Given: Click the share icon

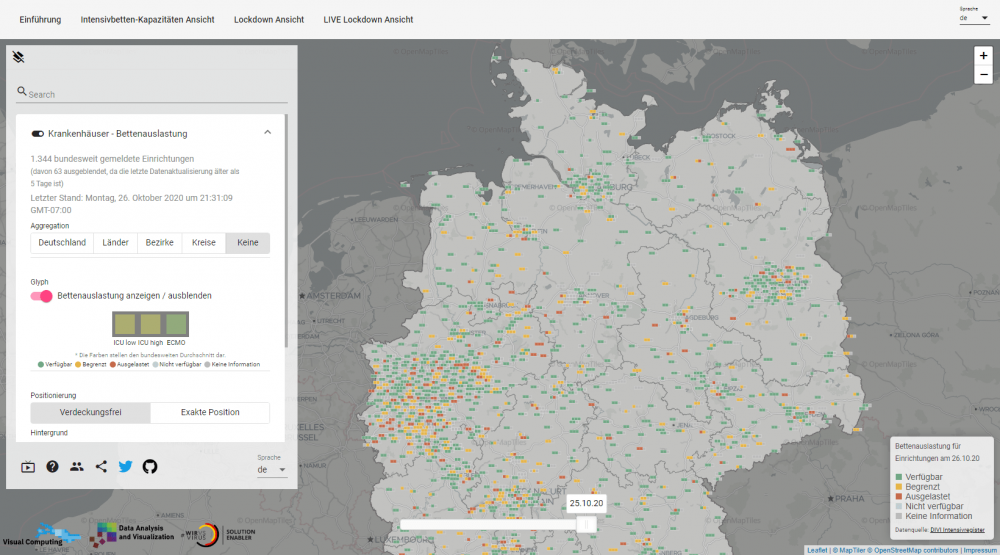Looking at the screenshot, I should 101,466.
